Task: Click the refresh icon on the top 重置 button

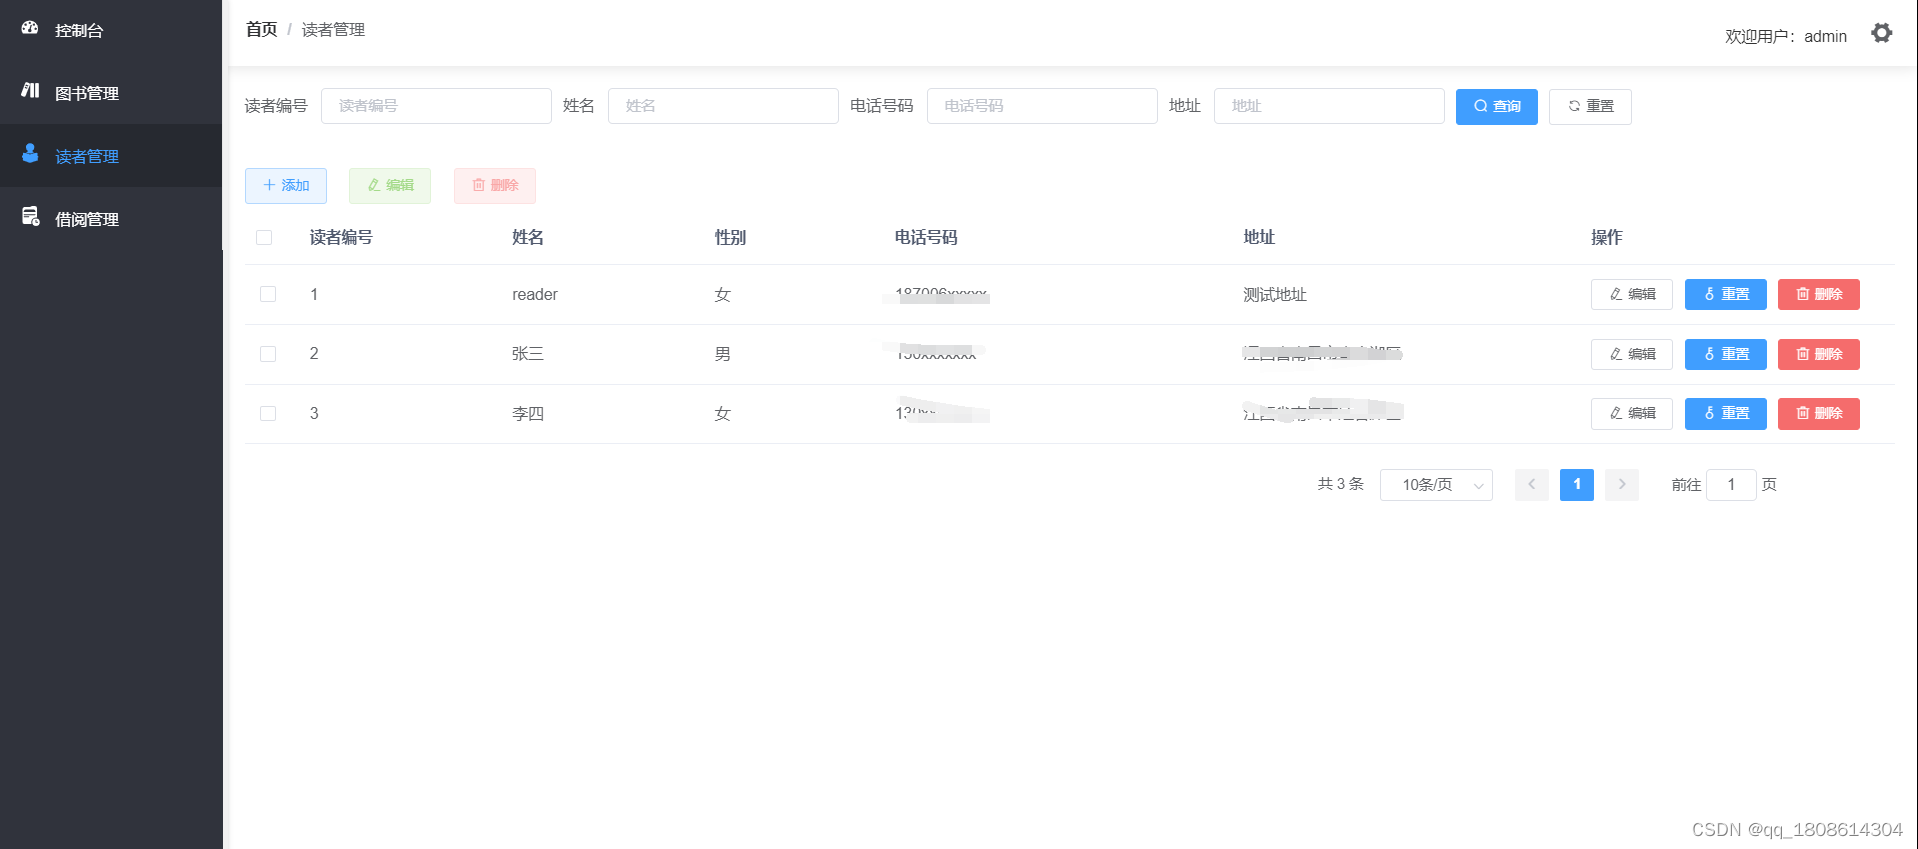Action: [1574, 106]
